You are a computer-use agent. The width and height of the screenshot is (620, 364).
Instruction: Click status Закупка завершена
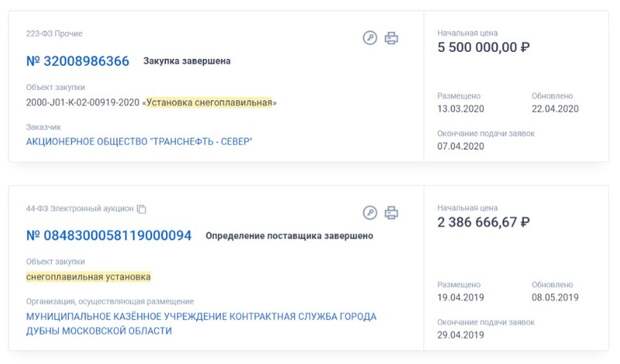(x=187, y=61)
